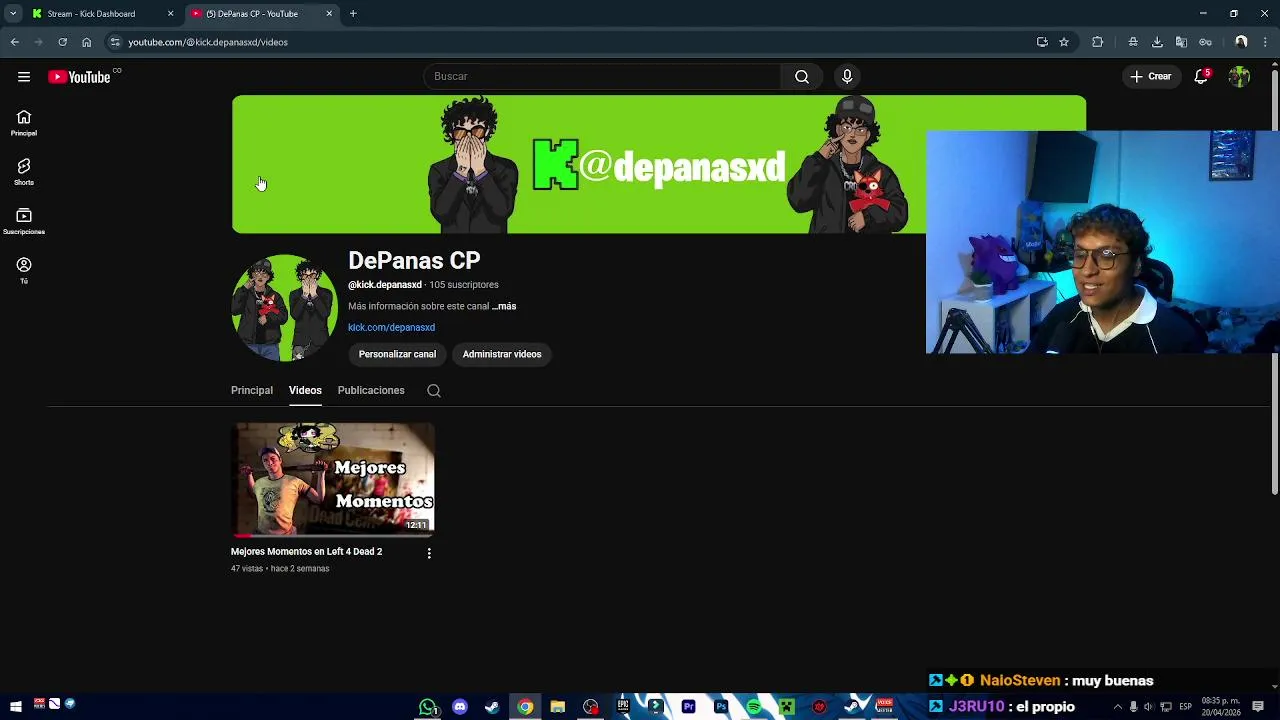Close the Kick Dashboard tab
The width and height of the screenshot is (1280, 720).
click(x=170, y=14)
